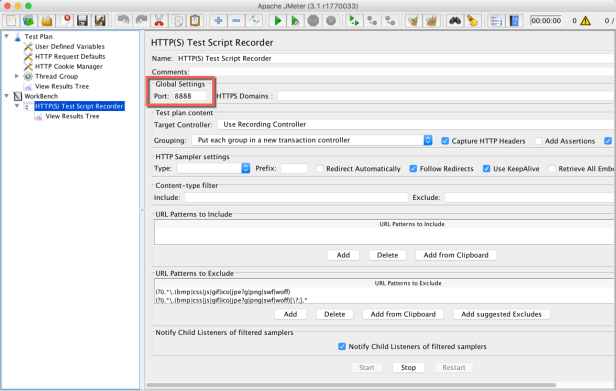Viewport: 616px width, 391px height.
Task: Enable the Retrieve All Embedded checkbox
Action: pos(552,169)
